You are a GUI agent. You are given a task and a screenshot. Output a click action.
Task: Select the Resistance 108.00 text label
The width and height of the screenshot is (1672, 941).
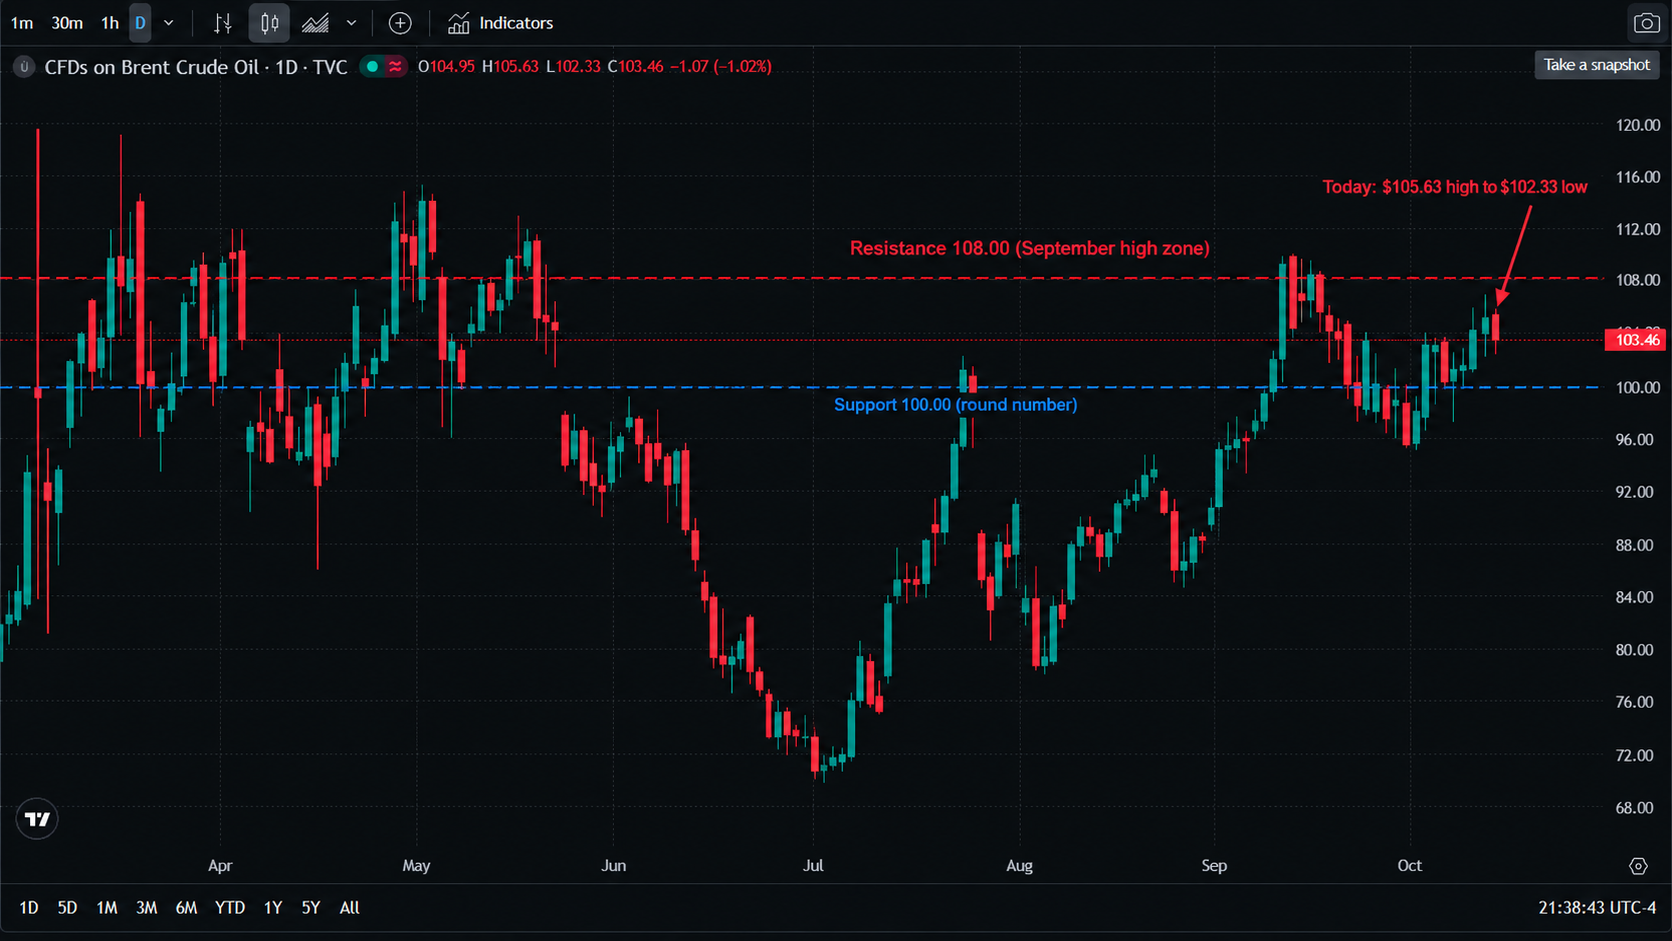tap(1029, 248)
